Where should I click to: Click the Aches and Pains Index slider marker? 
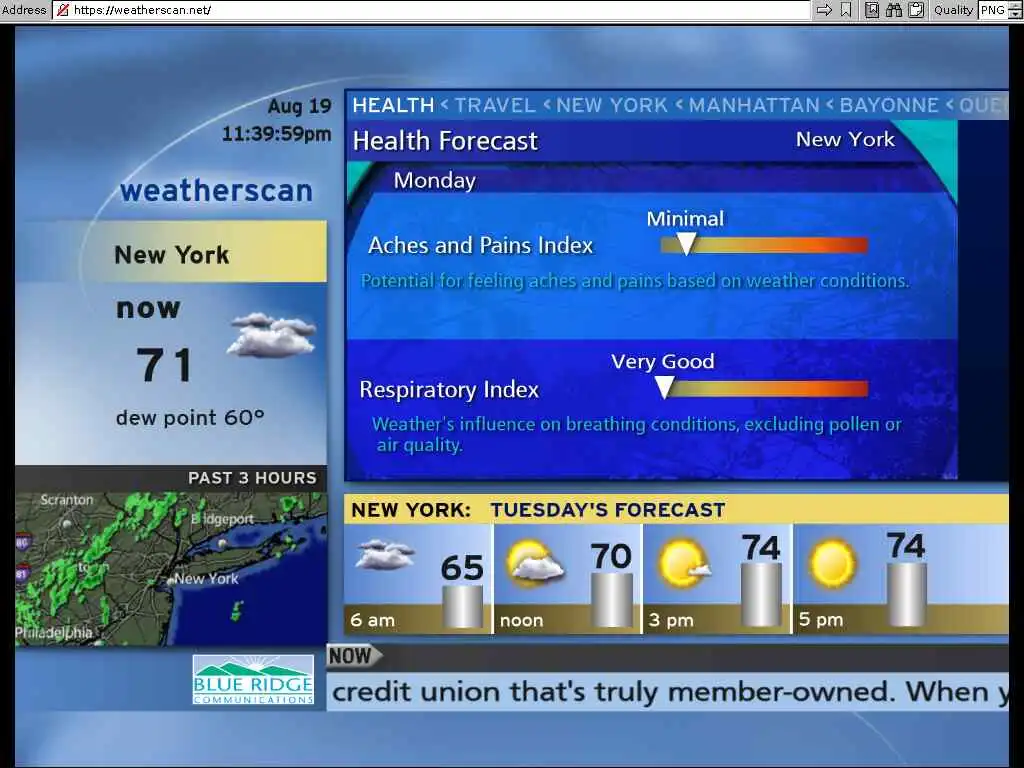(686, 244)
